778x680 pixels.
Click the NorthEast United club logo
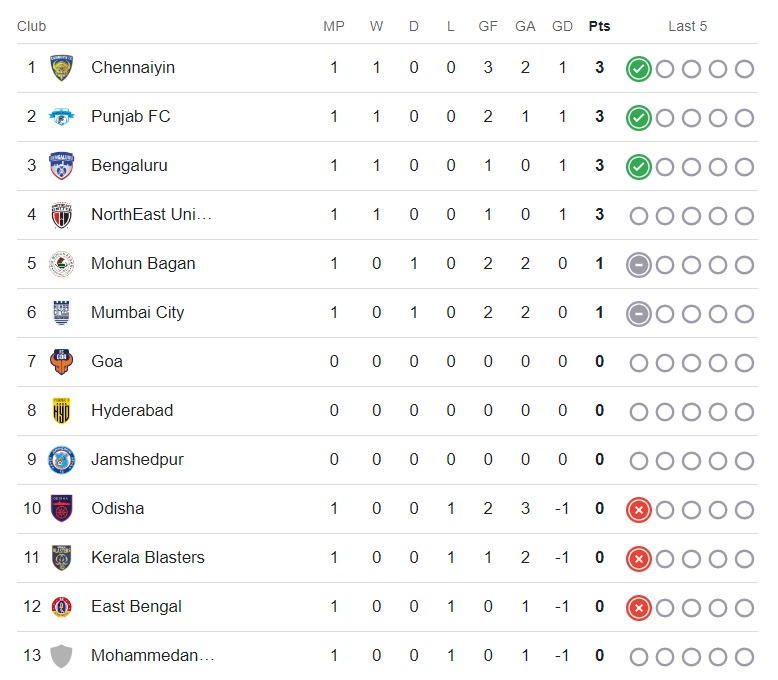tap(62, 215)
